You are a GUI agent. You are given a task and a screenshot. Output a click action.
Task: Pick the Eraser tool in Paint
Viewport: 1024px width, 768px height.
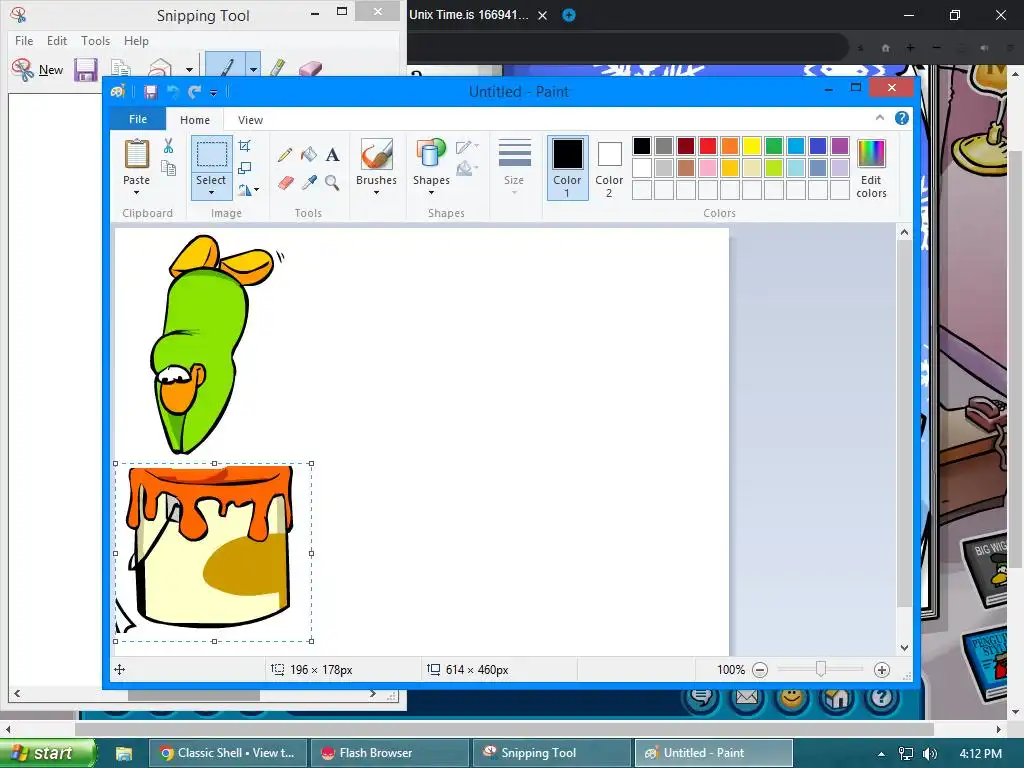285,182
